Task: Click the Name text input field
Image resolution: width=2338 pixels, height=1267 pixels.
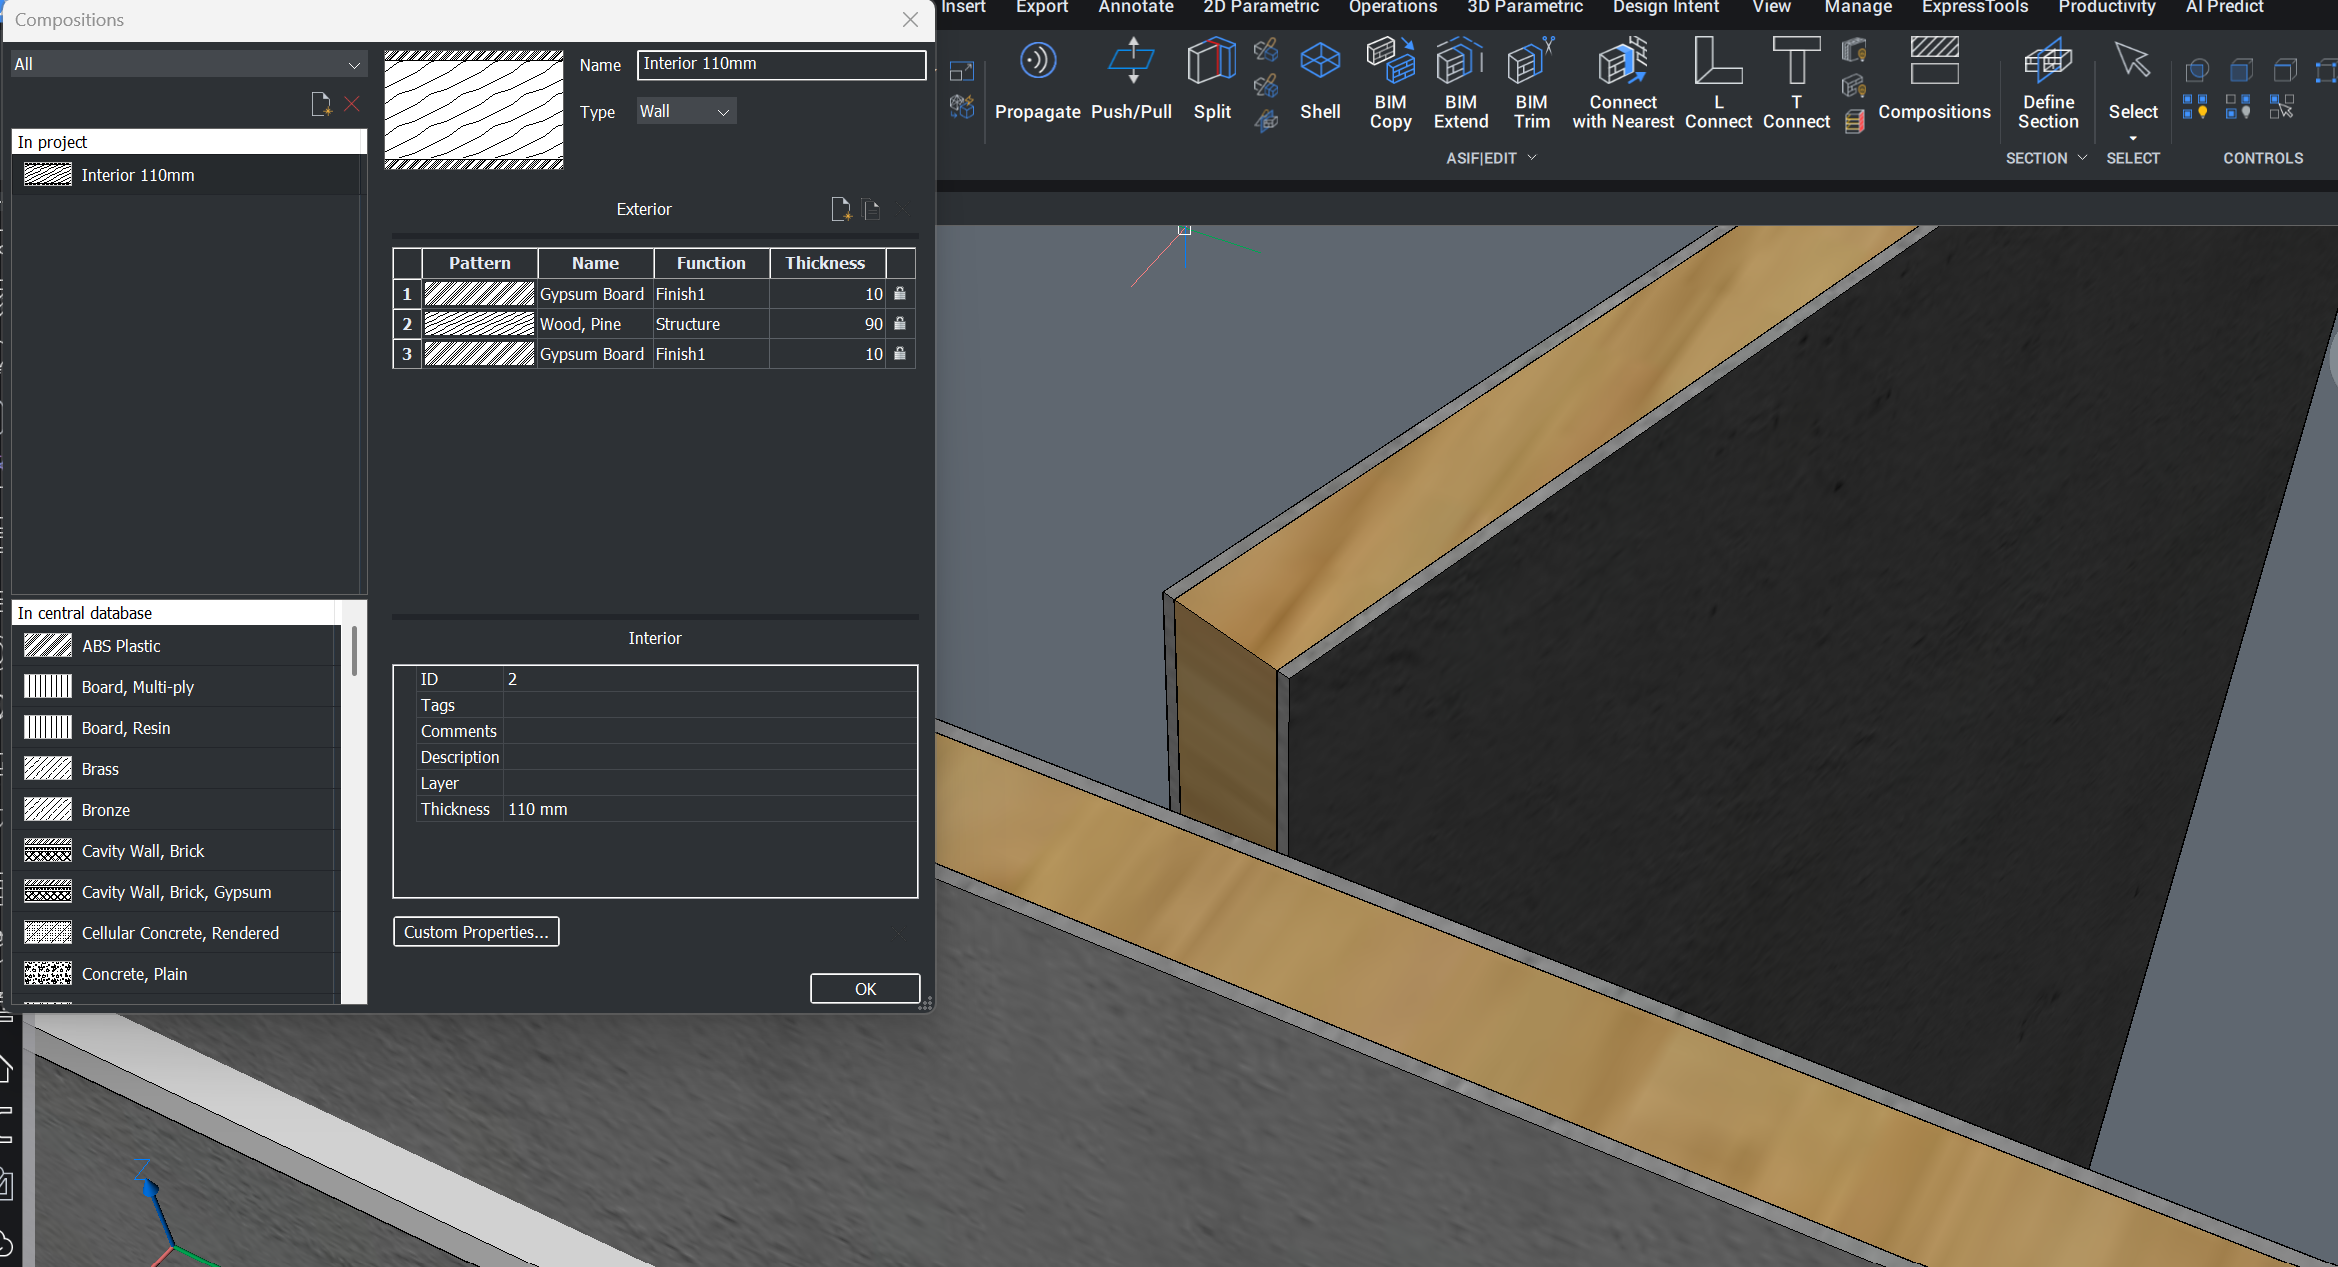Action: [x=781, y=64]
